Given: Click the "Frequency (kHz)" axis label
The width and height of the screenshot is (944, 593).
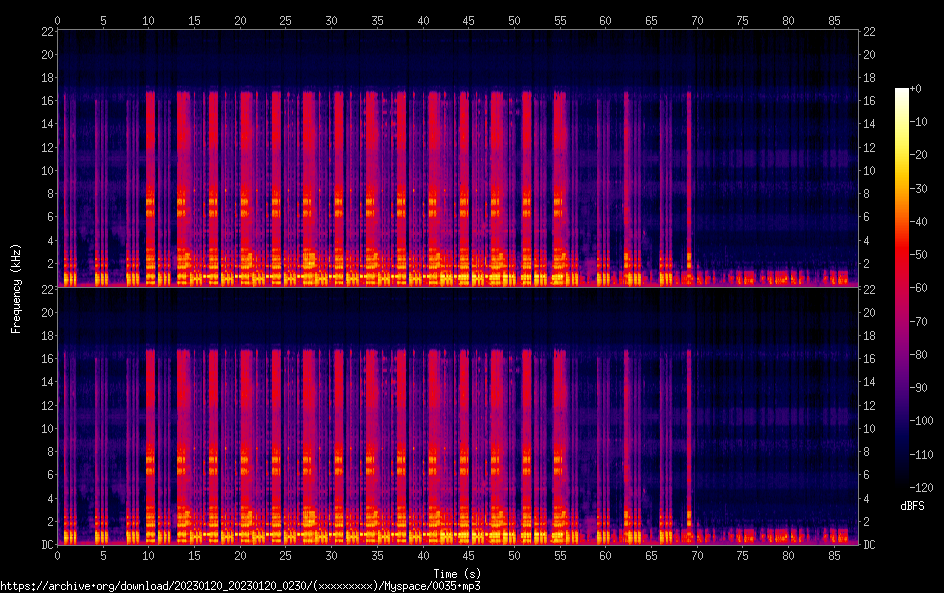Looking at the screenshot, I should pyautogui.click(x=16, y=288).
